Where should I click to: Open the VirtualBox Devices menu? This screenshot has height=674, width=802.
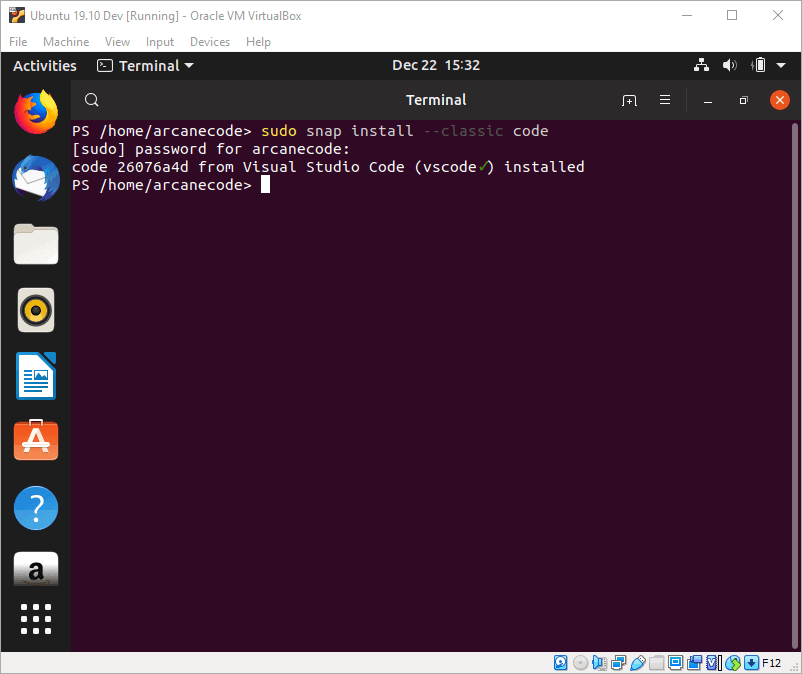[x=210, y=42]
